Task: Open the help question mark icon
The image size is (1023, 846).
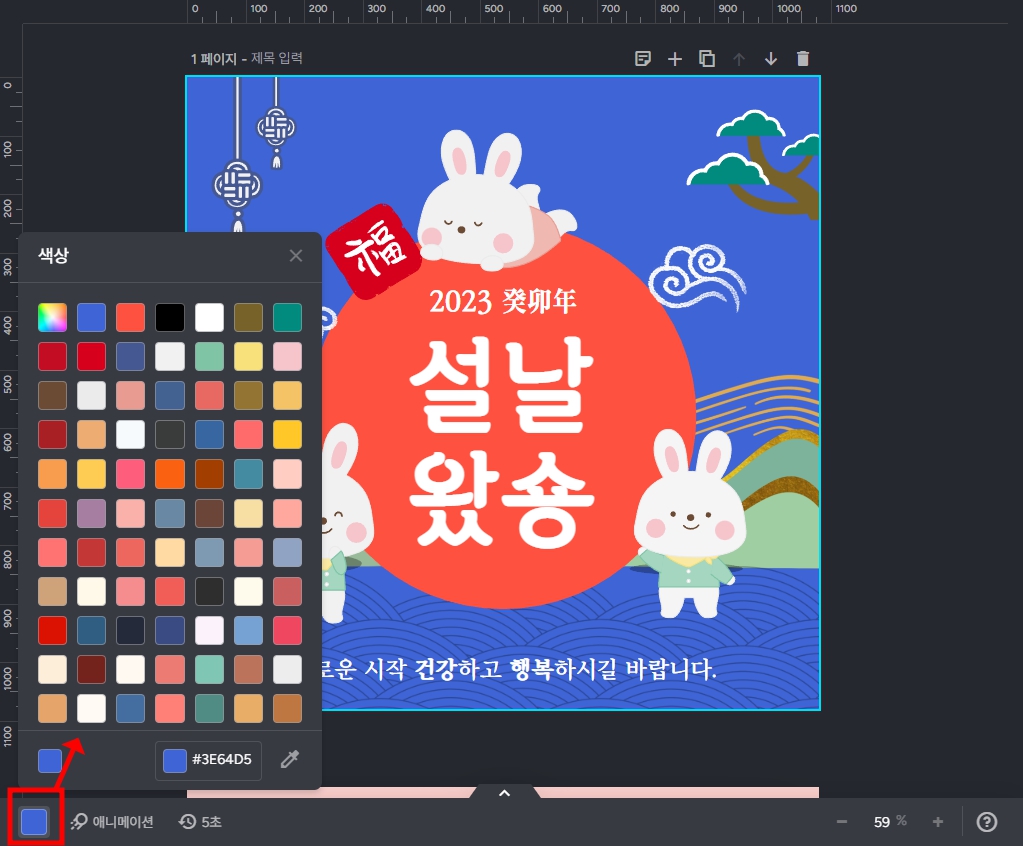Action: (987, 822)
